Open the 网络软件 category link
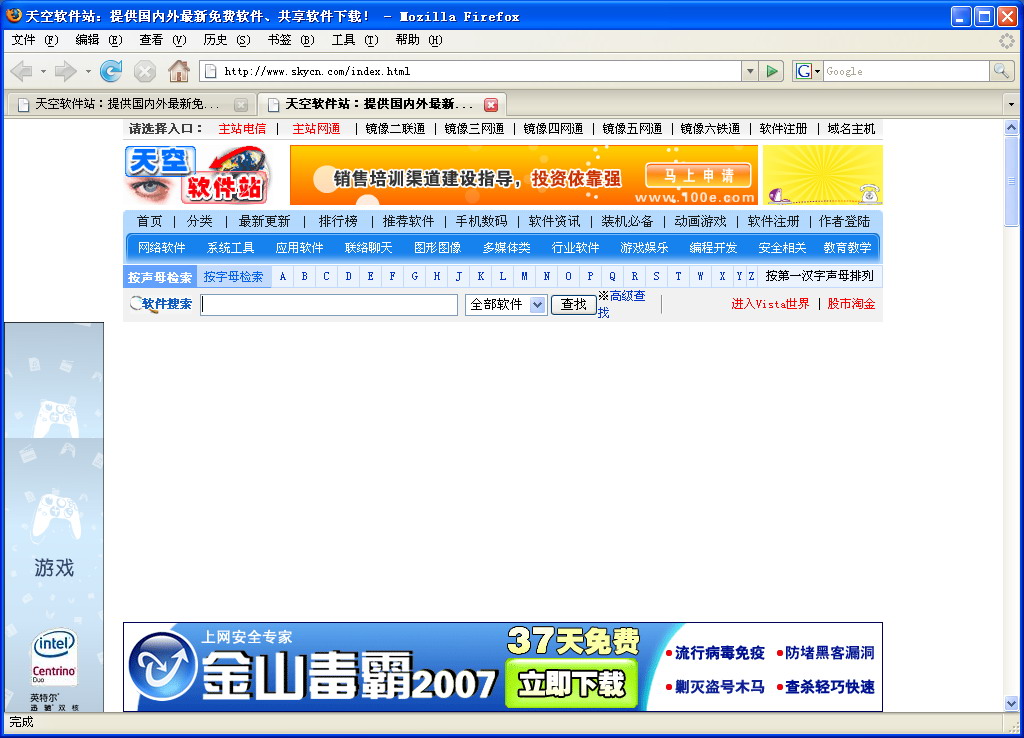The width and height of the screenshot is (1024, 738). pyautogui.click(x=161, y=248)
